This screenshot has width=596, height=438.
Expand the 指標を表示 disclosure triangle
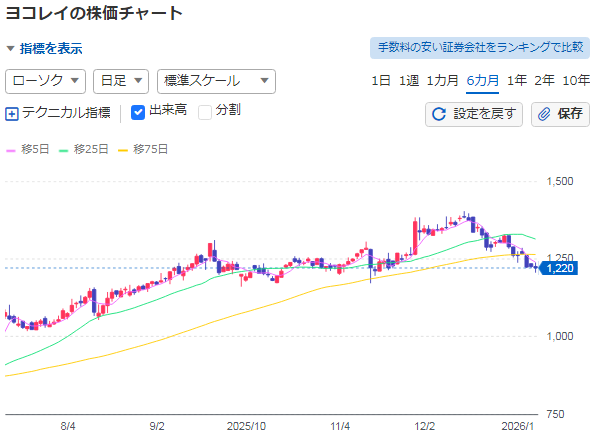coord(11,49)
